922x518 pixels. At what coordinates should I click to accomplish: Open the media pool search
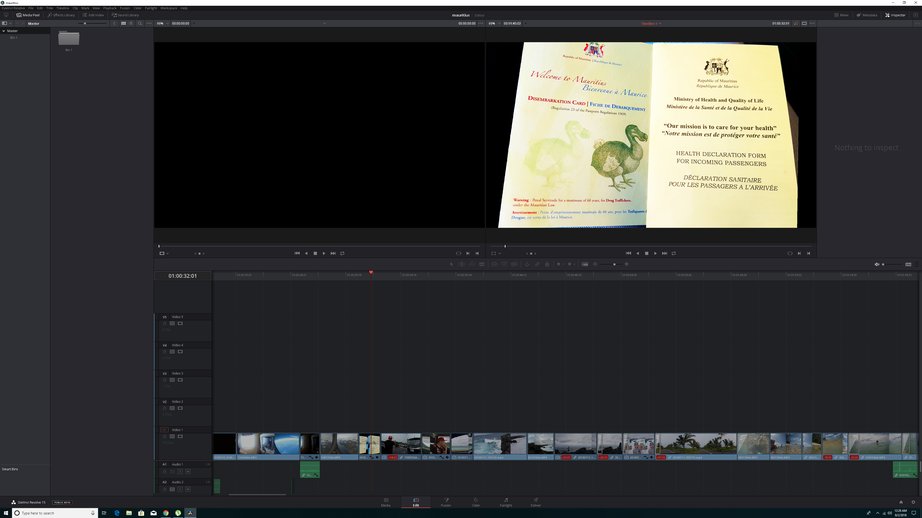pyautogui.click(x=139, y=24)
